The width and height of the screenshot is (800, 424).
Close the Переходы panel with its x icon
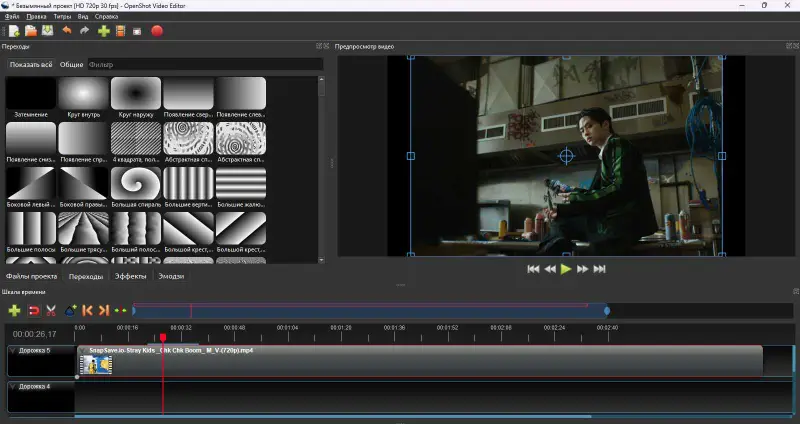[326, 46]
